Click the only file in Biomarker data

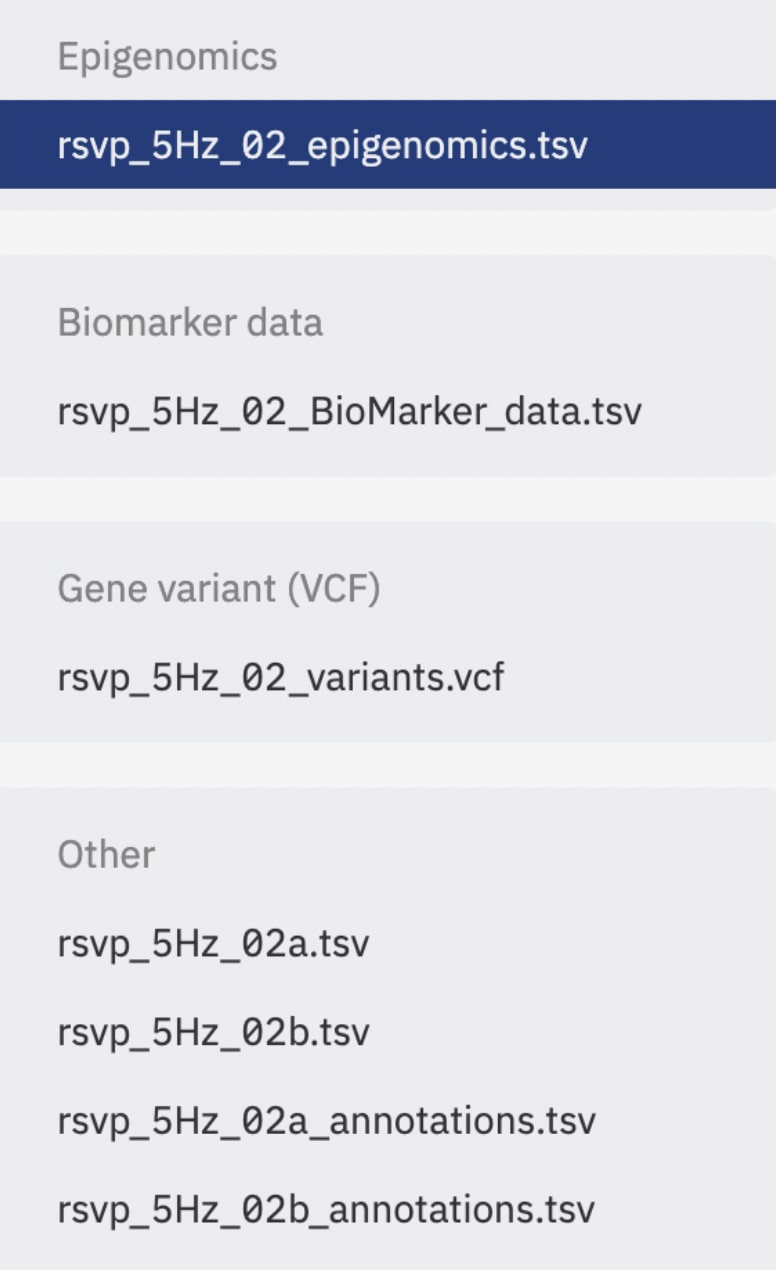[350, 411]
